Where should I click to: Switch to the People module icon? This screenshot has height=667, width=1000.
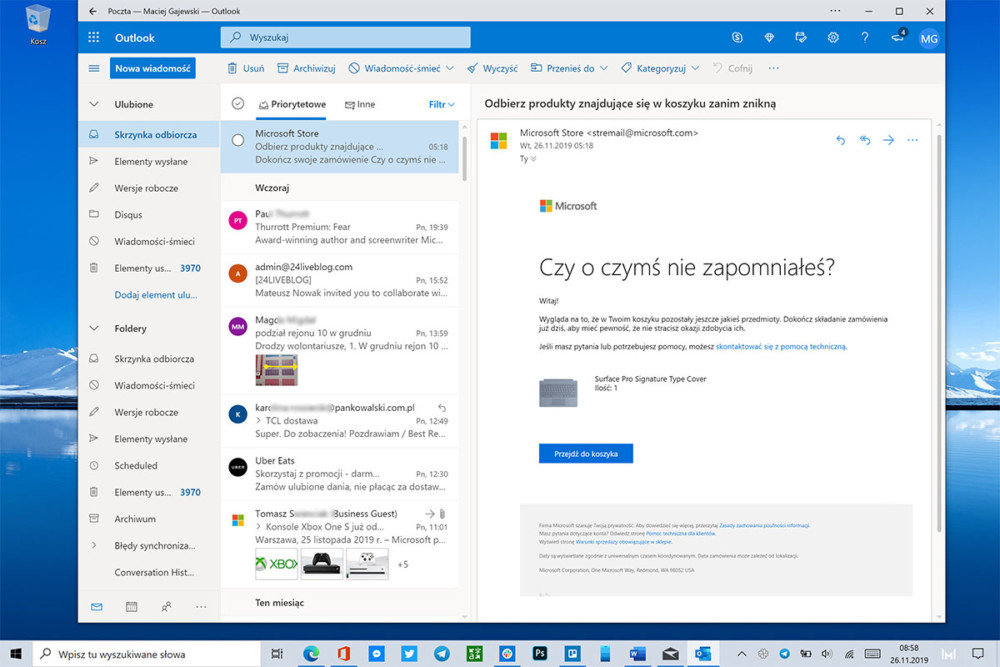pos(166,606)
